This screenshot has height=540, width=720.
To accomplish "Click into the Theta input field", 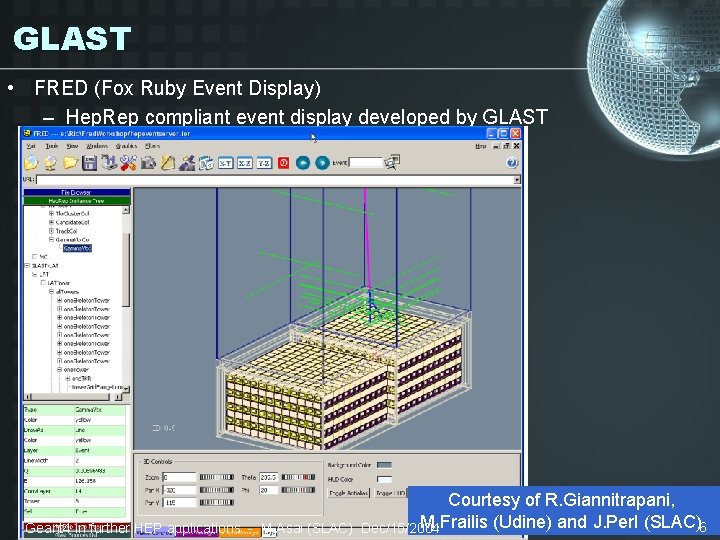I will [269, 478].
